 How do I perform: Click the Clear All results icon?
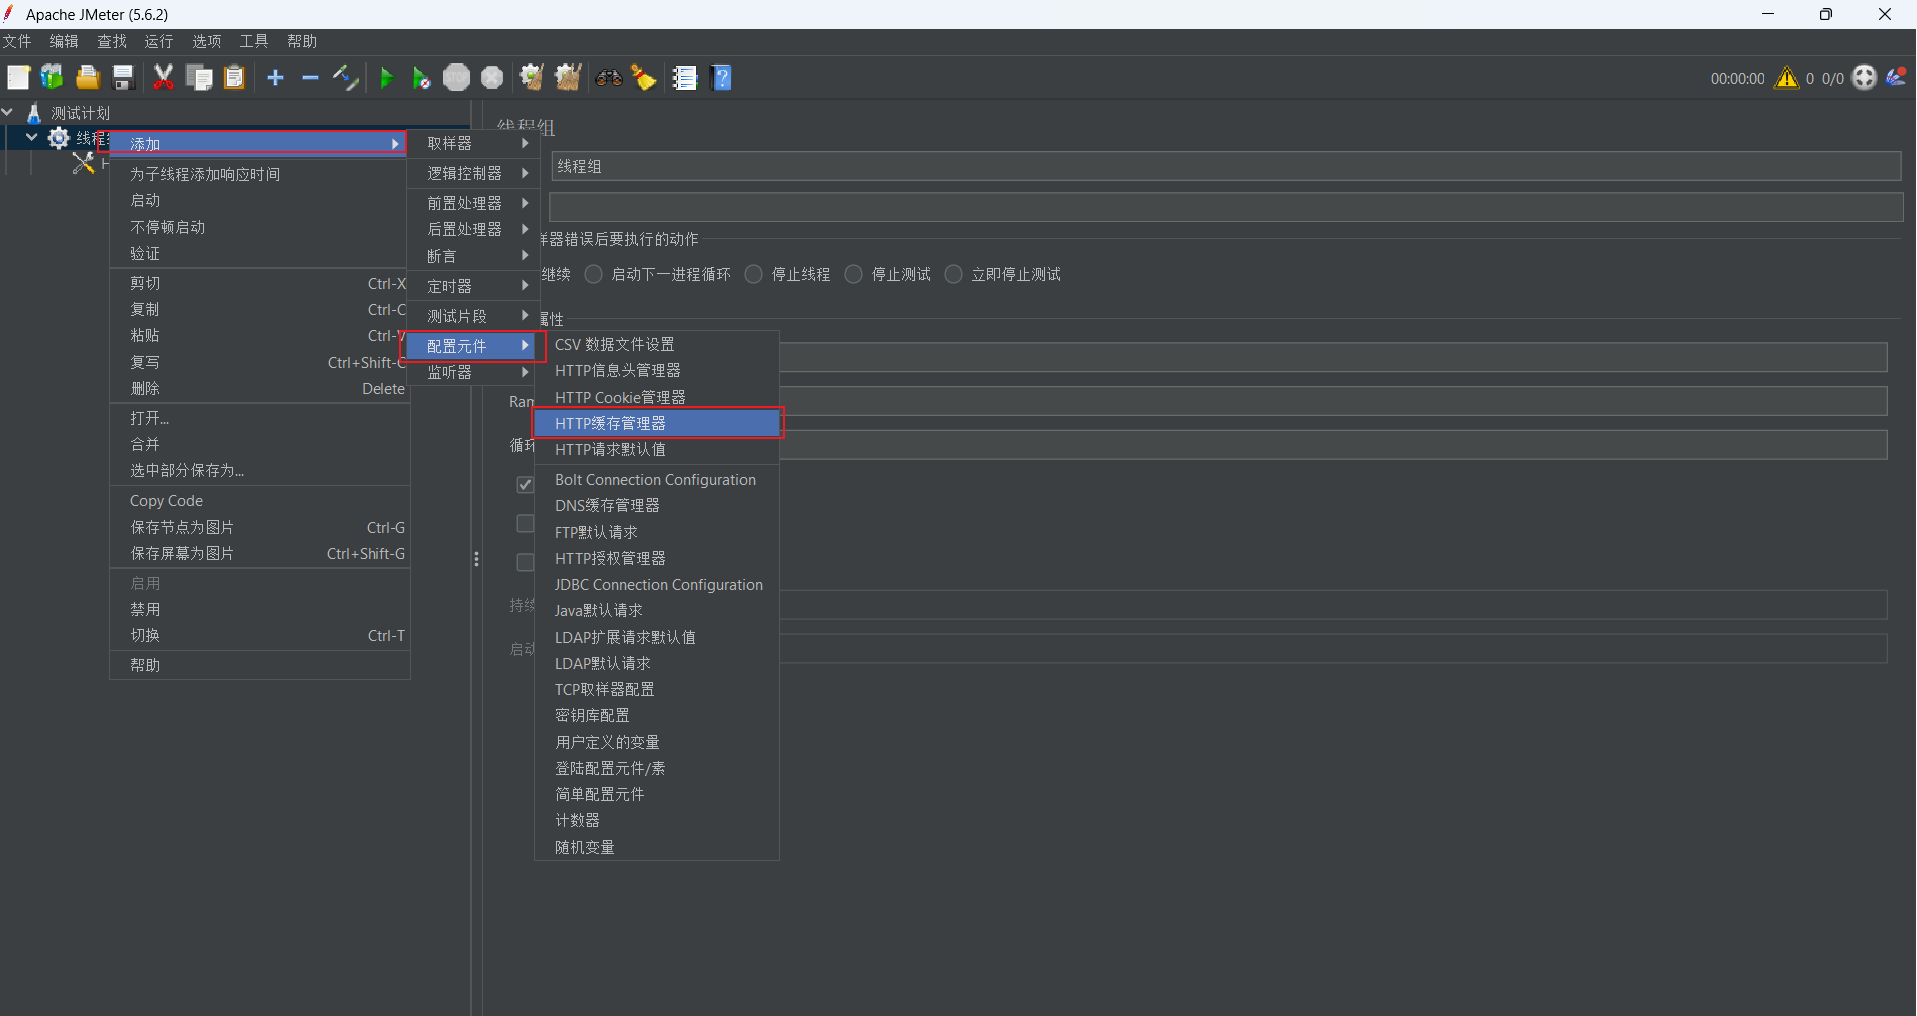coord(568,77)
